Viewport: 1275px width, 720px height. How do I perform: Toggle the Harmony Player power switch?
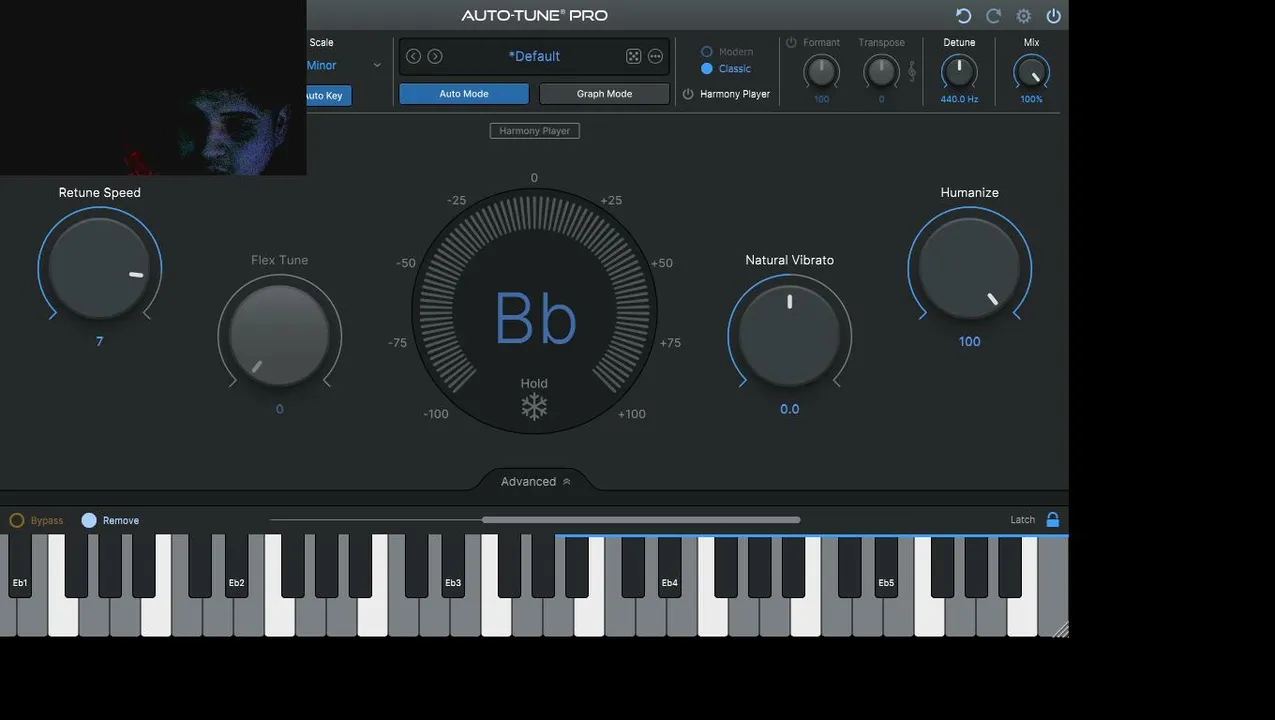pyautogui.click(x=688, y=94)
